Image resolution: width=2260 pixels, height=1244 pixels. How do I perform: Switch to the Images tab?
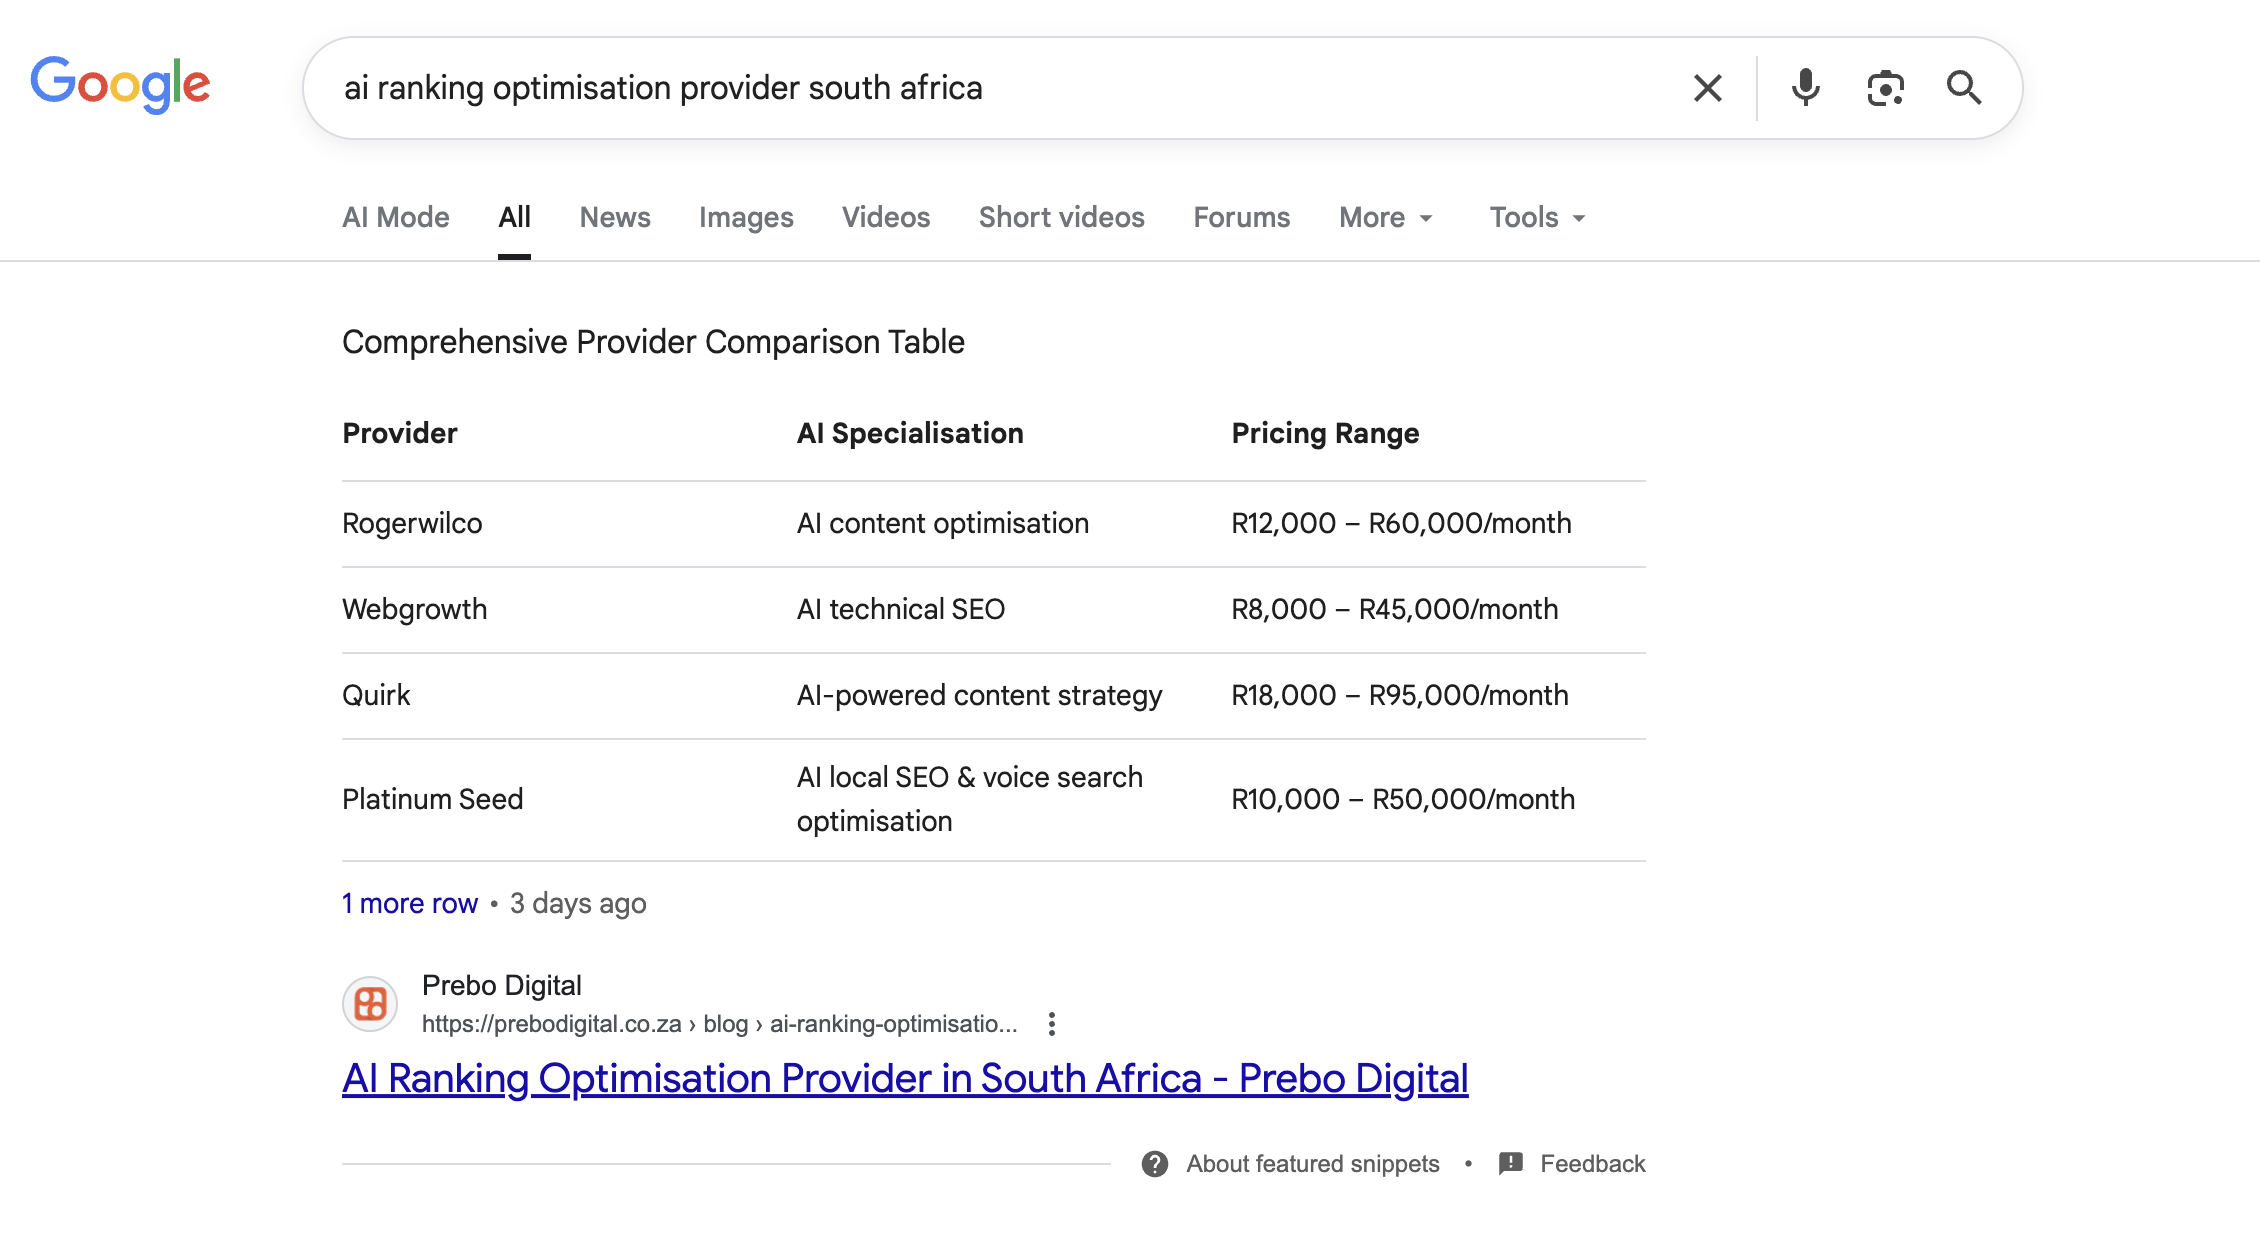pos(746,217)
